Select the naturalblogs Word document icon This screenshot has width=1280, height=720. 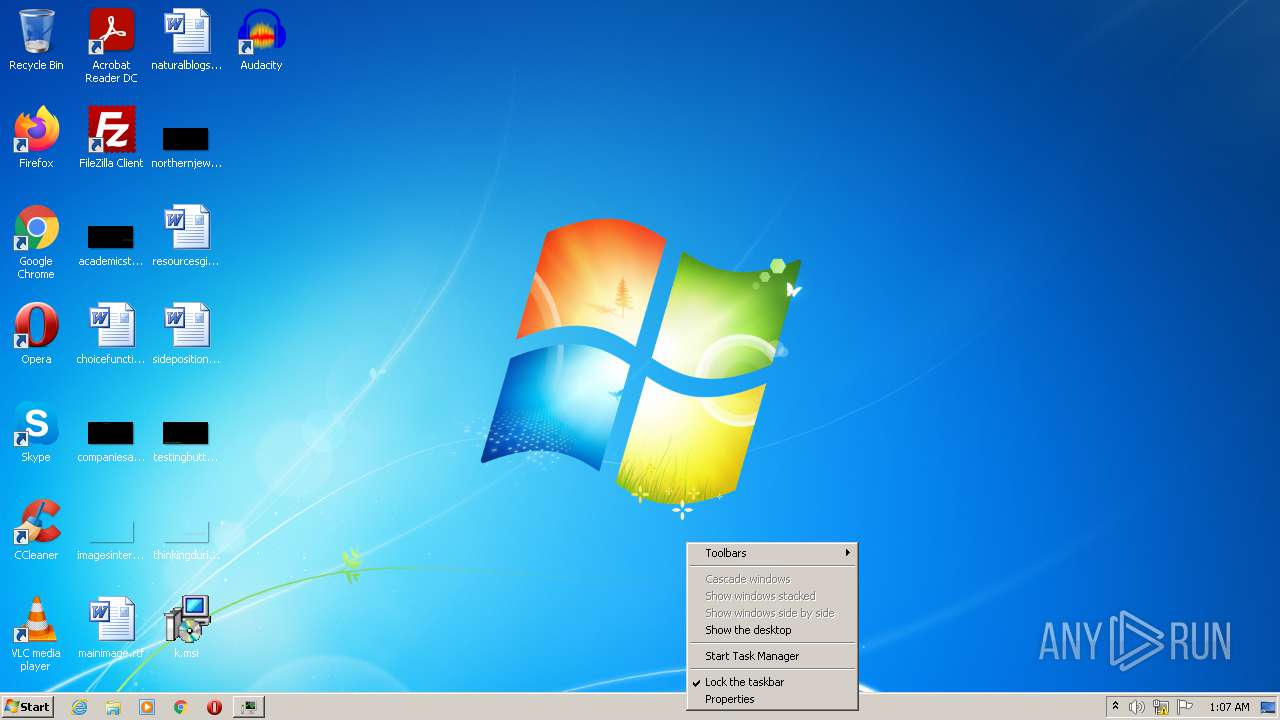[186, 40]
